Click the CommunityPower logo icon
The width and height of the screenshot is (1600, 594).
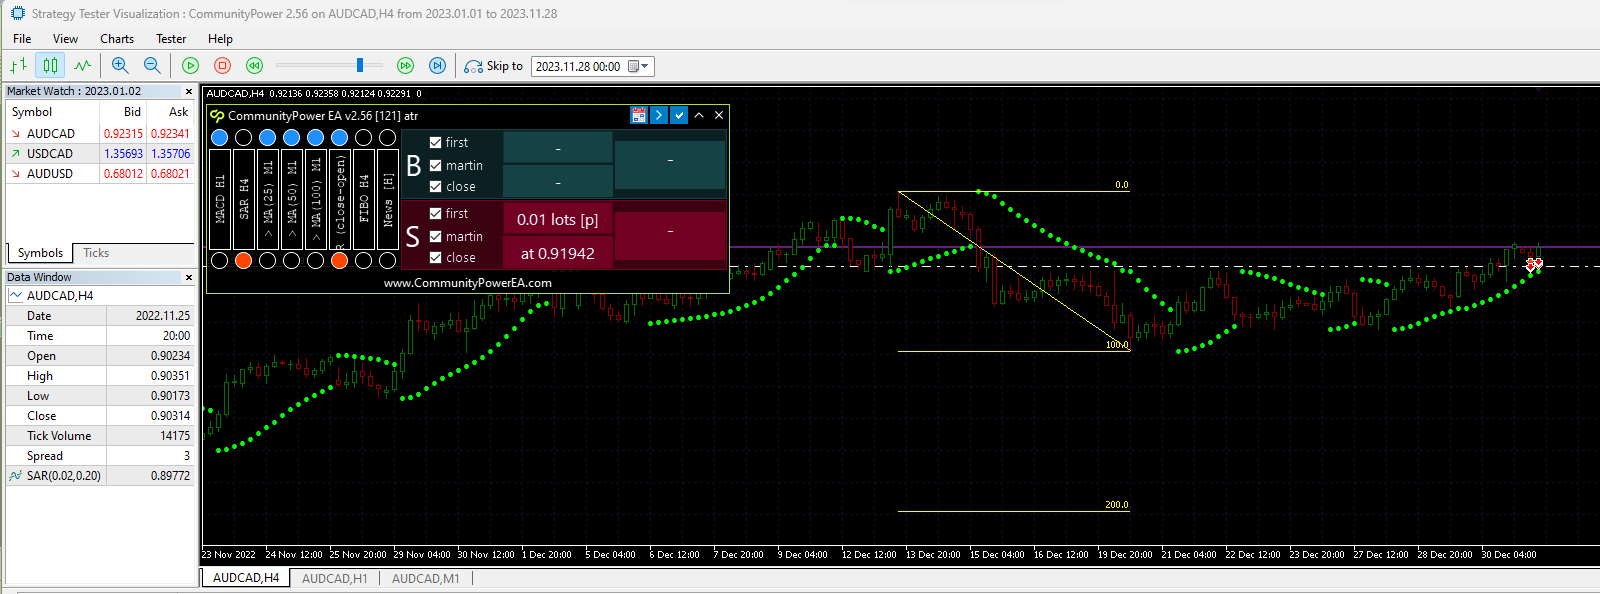point(217,116)
